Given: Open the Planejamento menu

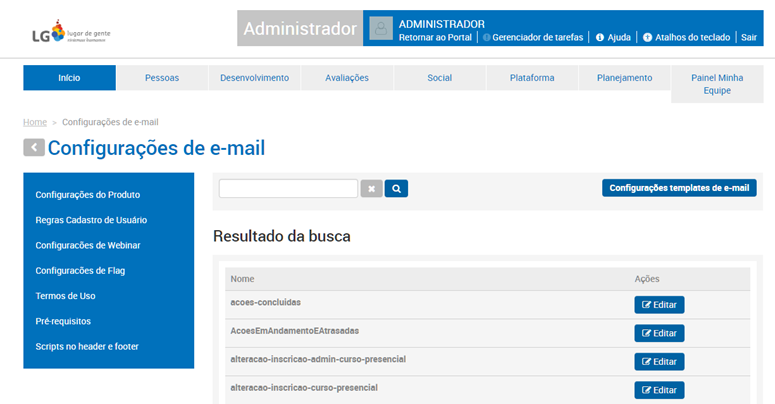Looking at the screenshot, I should (x=625, y=78).
